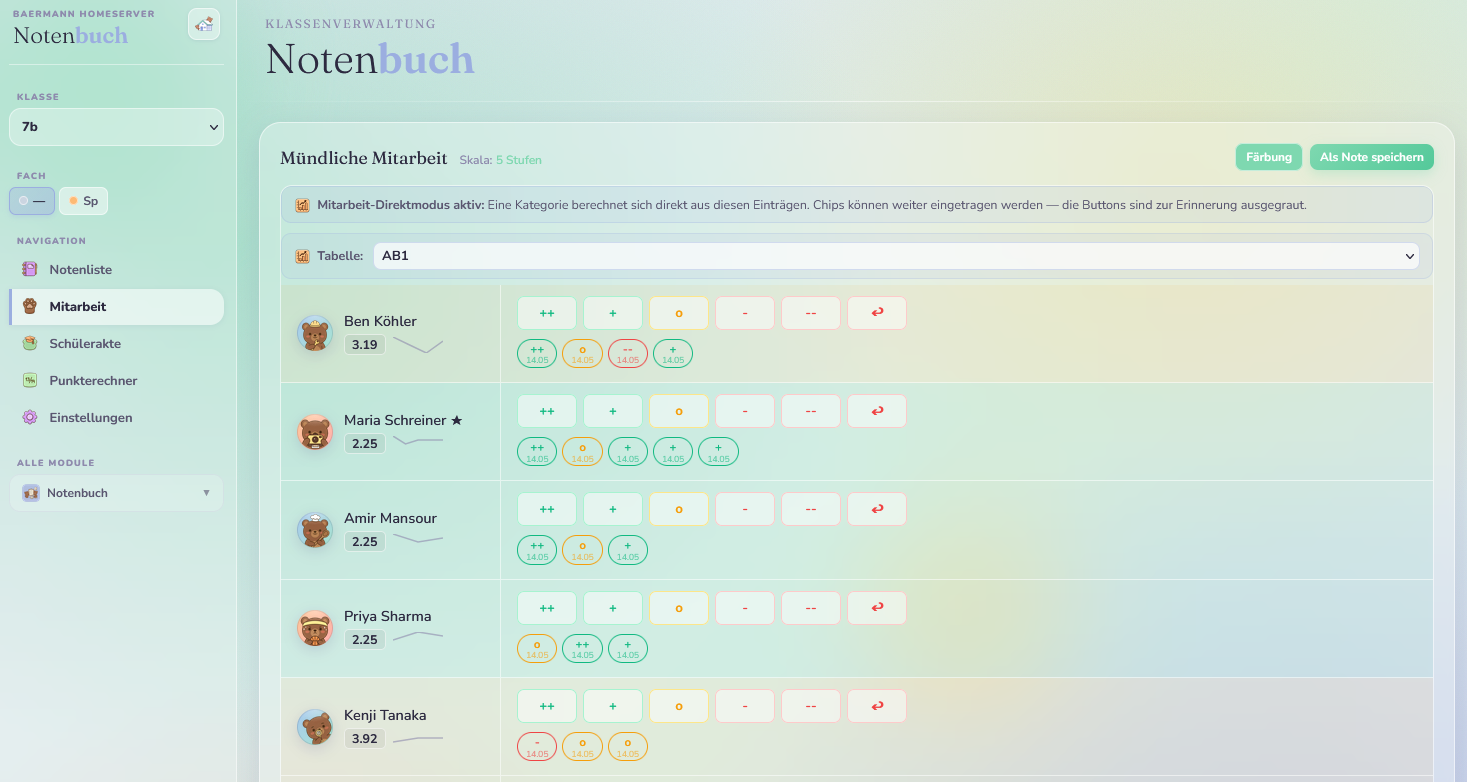Toggle Färbung coloring
Image resolution: width=1467 pixels, height=782 pixels.
click(x=1269, y=157)
